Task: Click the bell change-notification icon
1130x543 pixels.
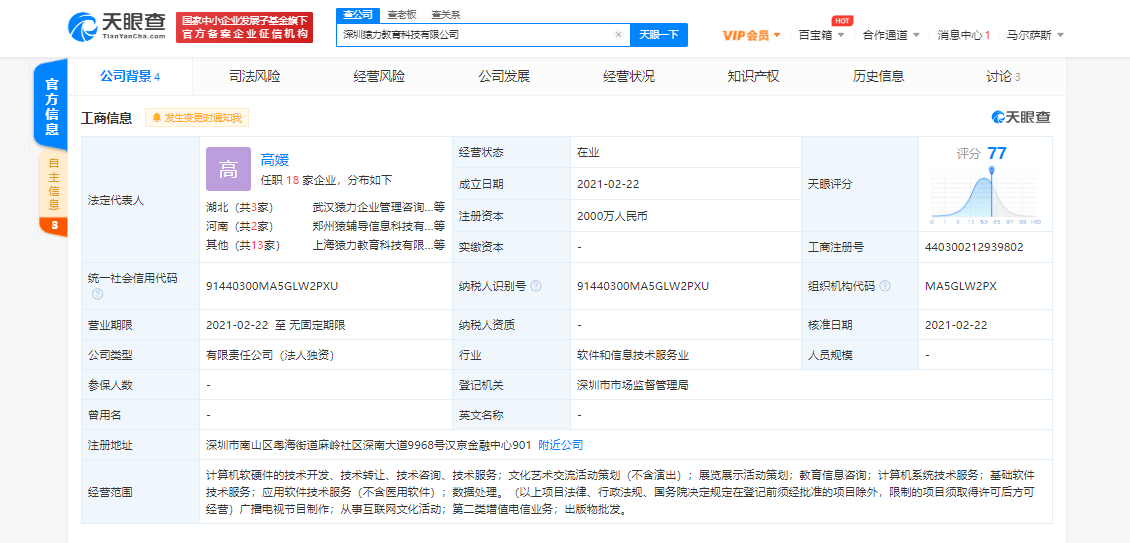Action: [x=156, y=118]
